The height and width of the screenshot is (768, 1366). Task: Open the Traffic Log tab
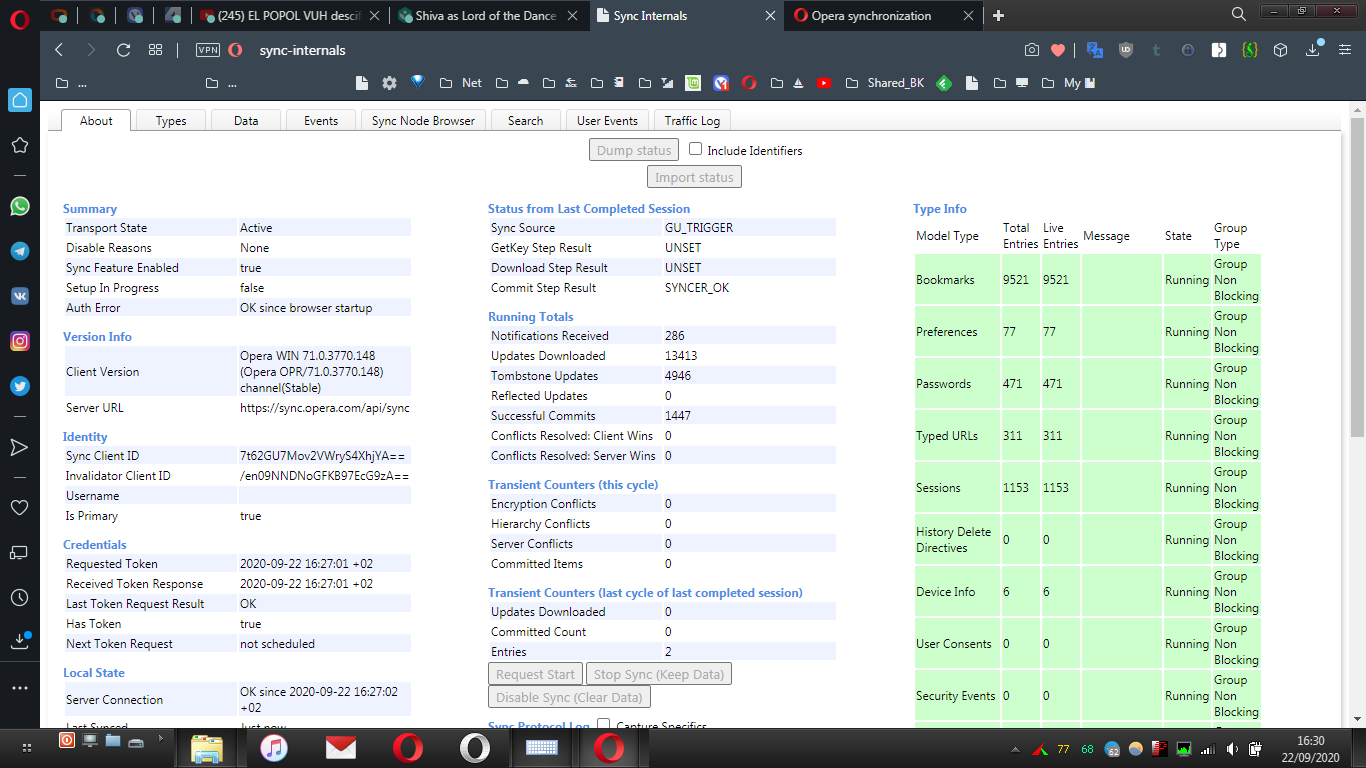click(692, 120)
